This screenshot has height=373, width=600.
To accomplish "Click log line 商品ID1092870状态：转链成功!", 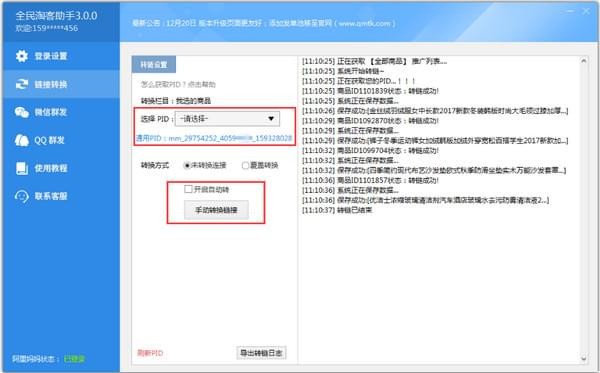I will [x=370, y=121].
